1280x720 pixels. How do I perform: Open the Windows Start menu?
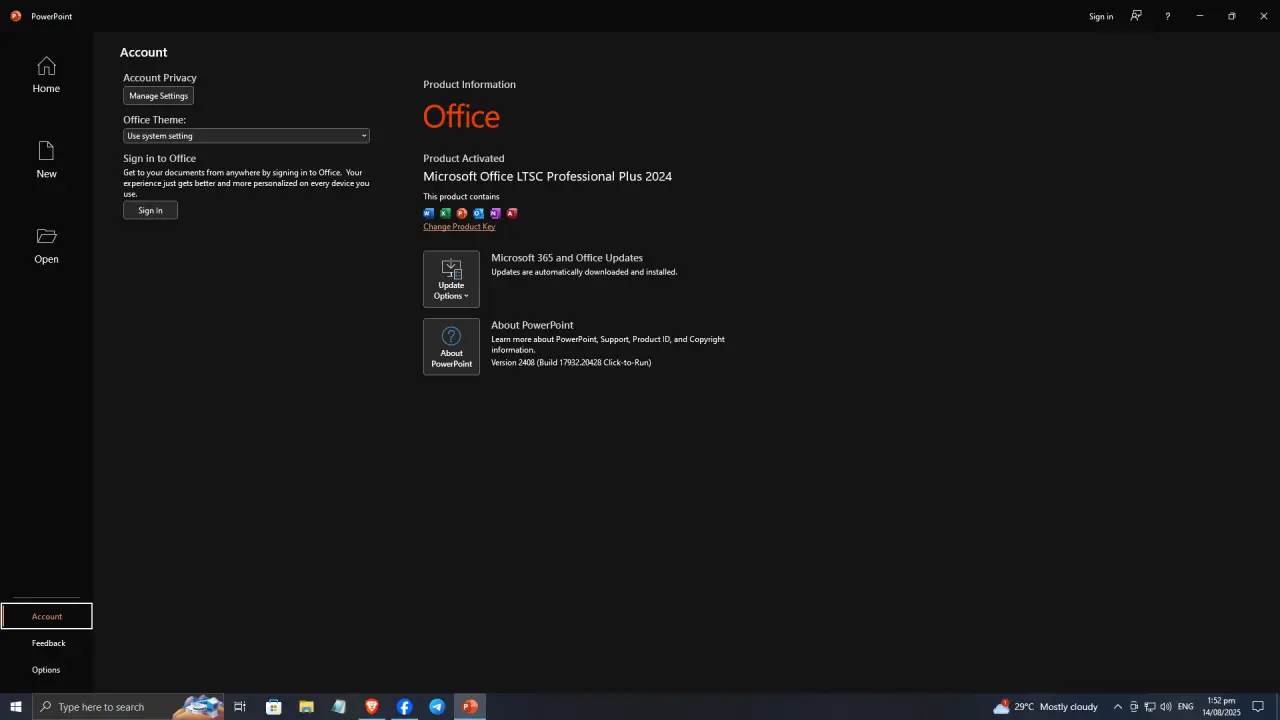(x=16, y=707)
